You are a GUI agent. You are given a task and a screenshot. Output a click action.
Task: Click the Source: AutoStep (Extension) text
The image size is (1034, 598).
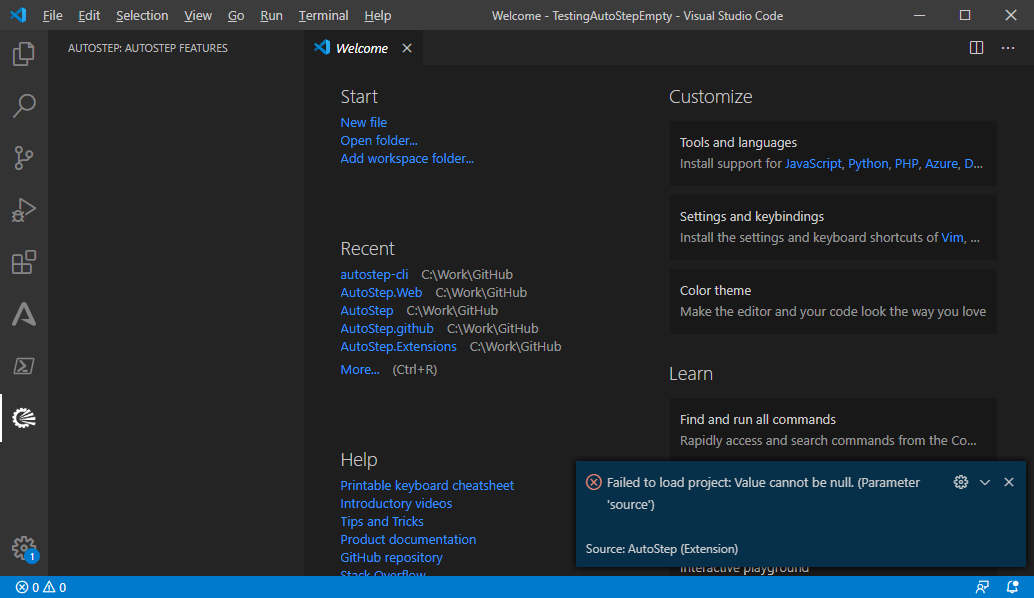pos(661,549)
